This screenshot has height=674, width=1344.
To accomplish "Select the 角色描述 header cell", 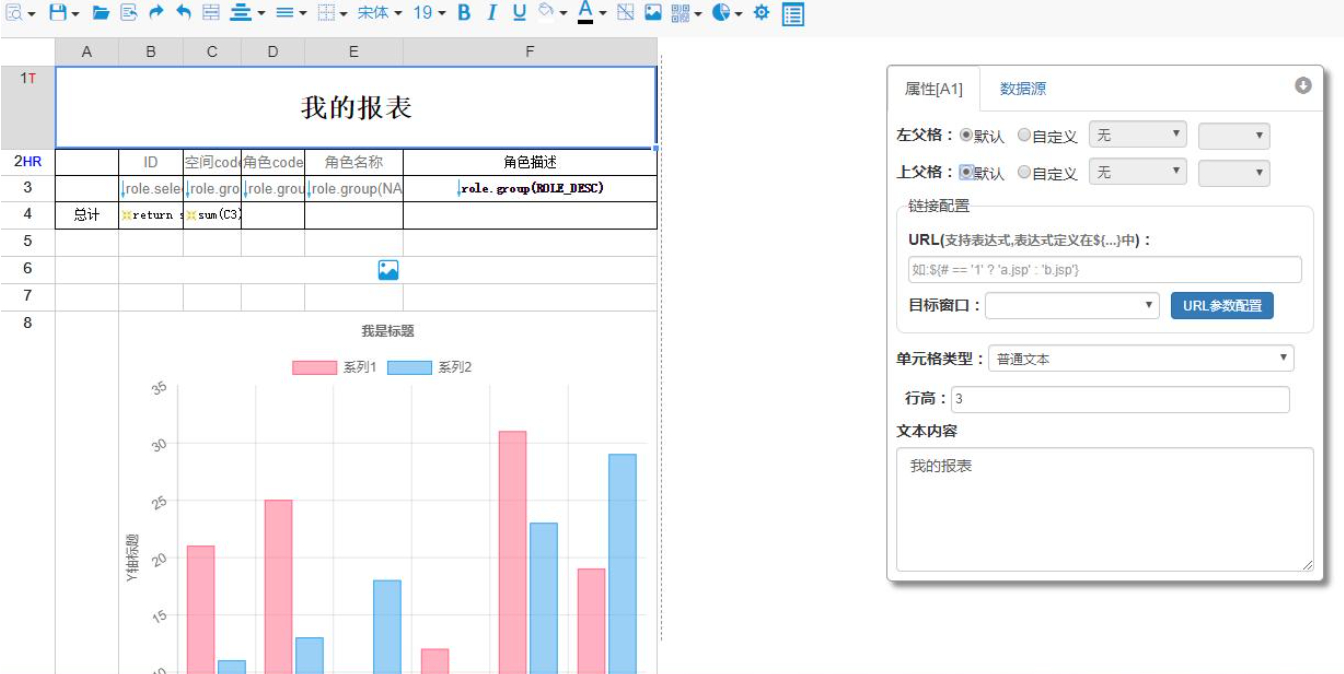I will (x=530, y=162).
